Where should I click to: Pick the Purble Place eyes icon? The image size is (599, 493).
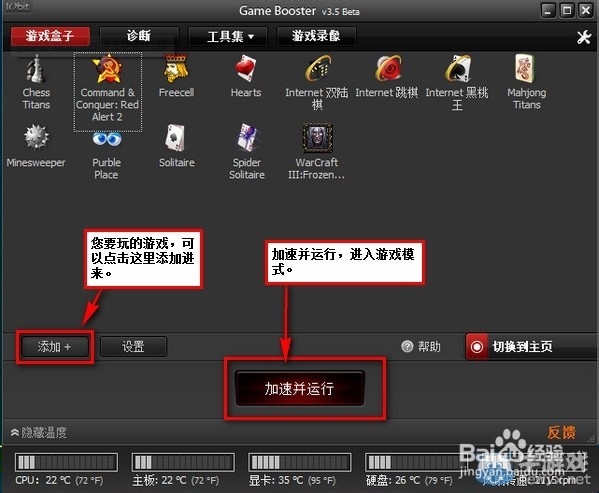click(x=107, y=139)
